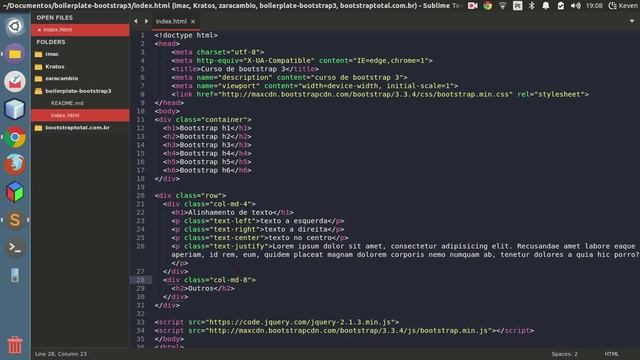Open Firefox from the dock
The image size is (640, 360).
pyautogui.click(x=15, y=164)
